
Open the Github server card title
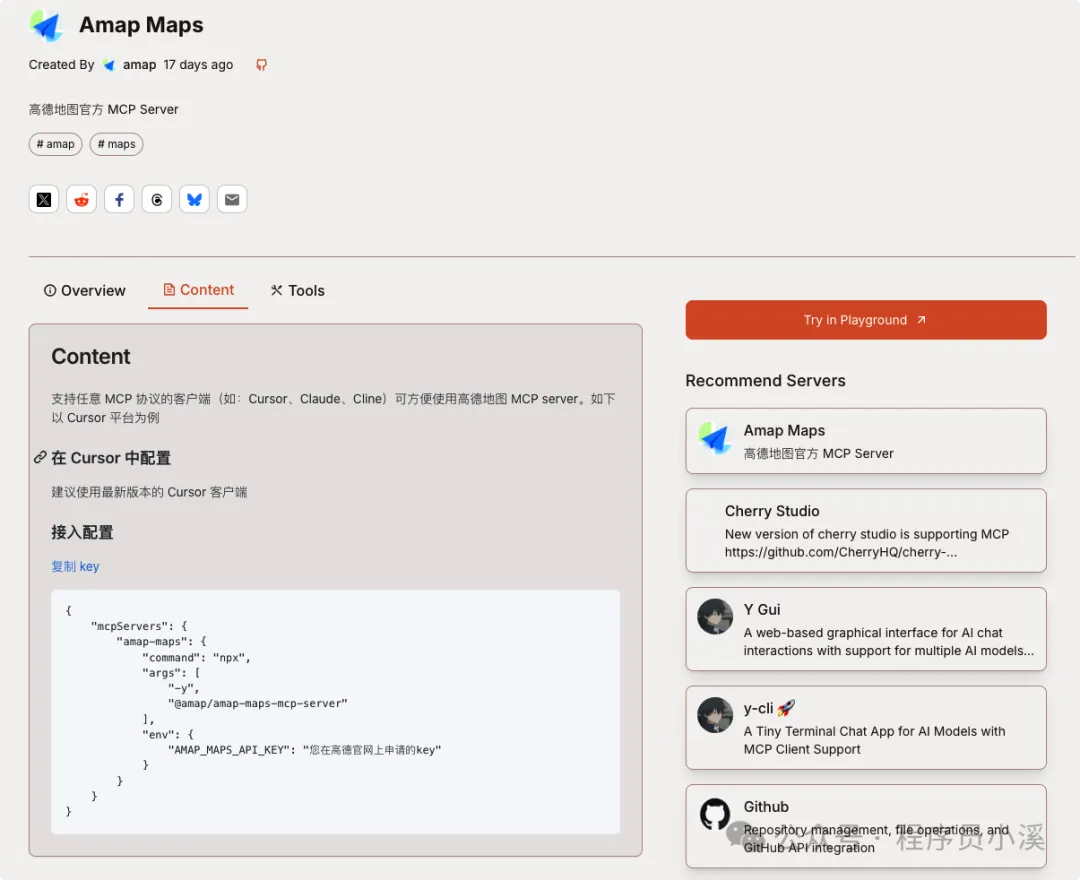tap(766, 806)
